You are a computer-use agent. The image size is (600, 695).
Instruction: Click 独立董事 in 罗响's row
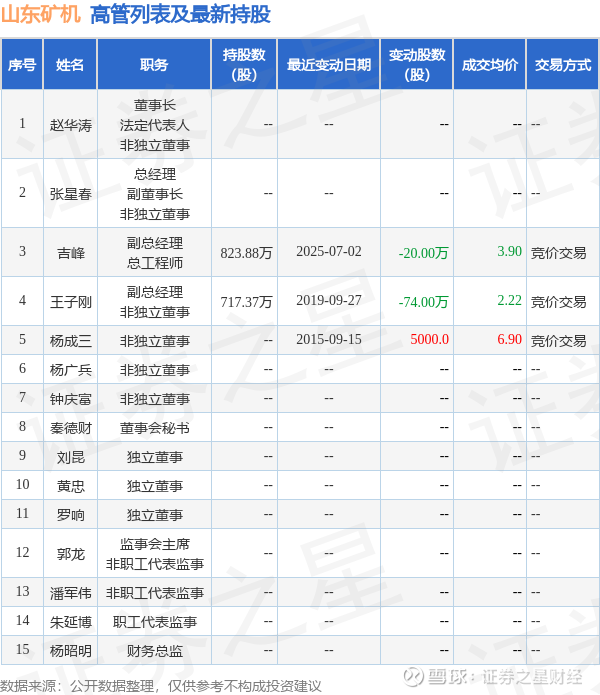[155, 515]
